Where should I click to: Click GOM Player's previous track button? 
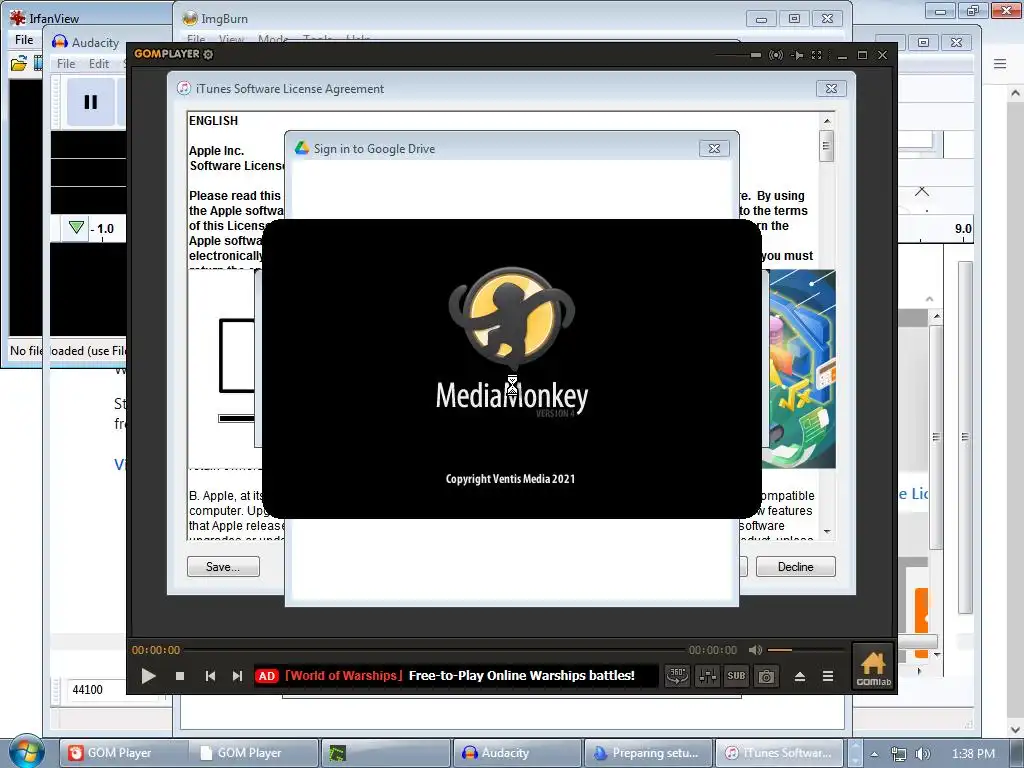click(x=210, y=676)
